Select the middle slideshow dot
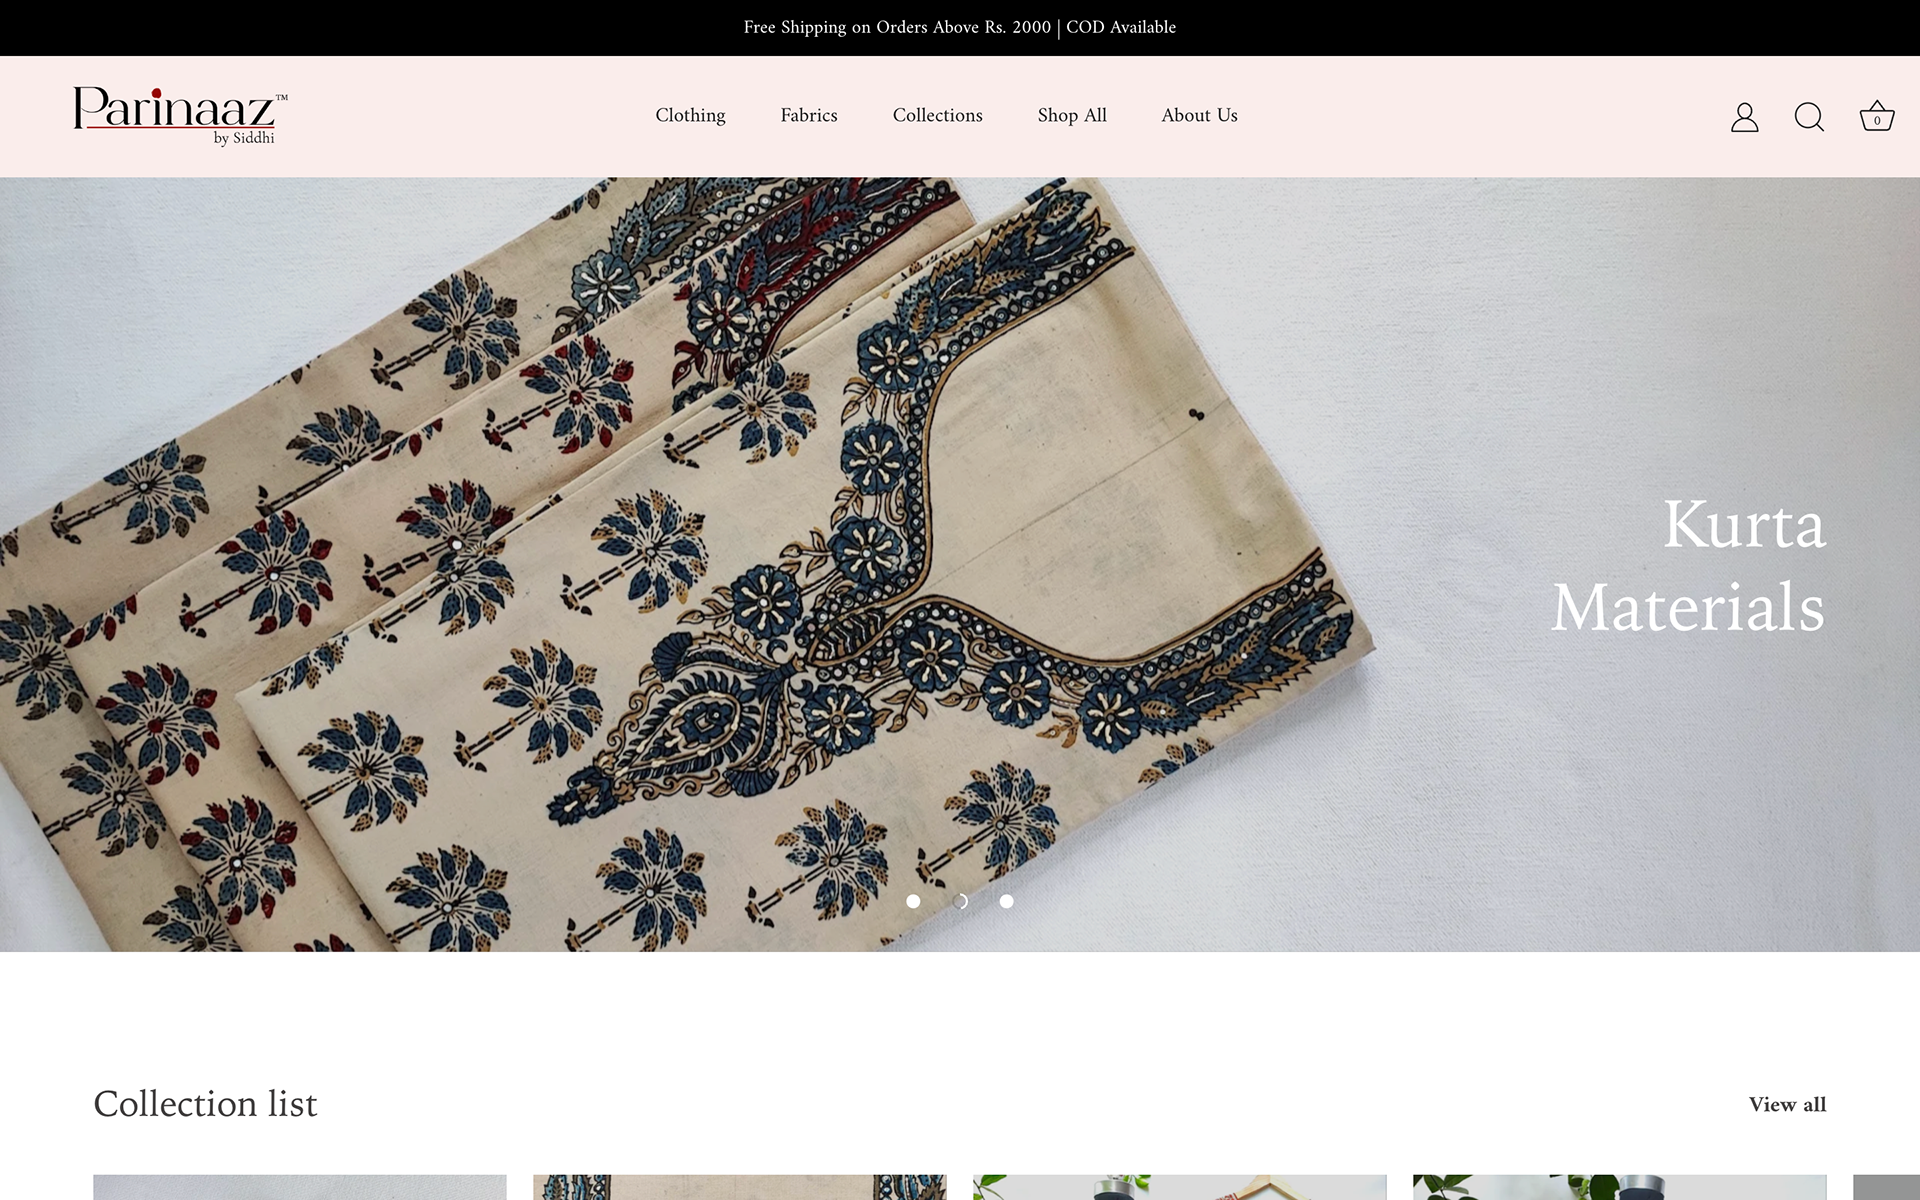The image size is (1920, 1200). 960,901
